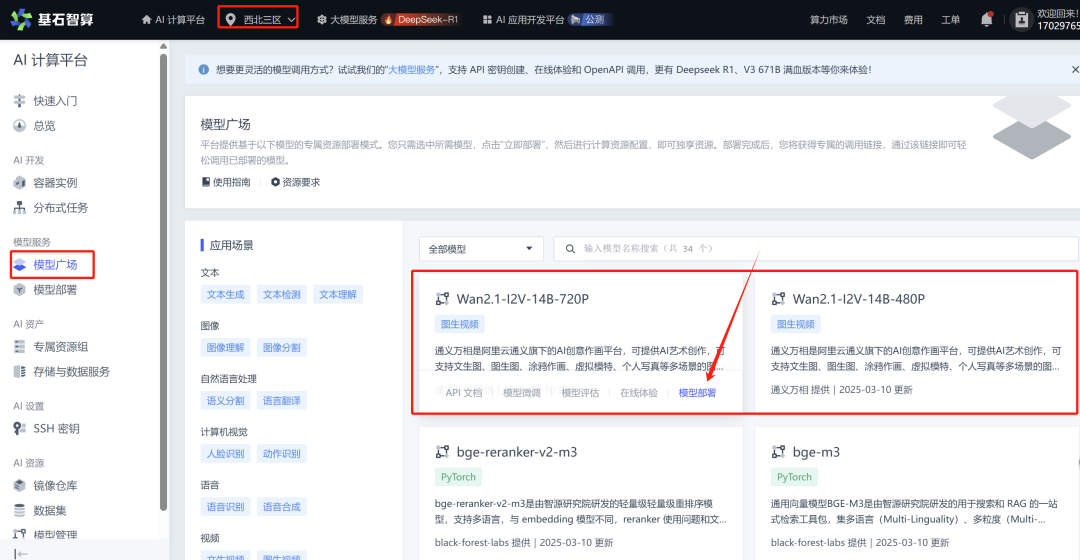Open 工单 in the top bar
This screenshot has height=560, width=1080.
pos(951,20)
